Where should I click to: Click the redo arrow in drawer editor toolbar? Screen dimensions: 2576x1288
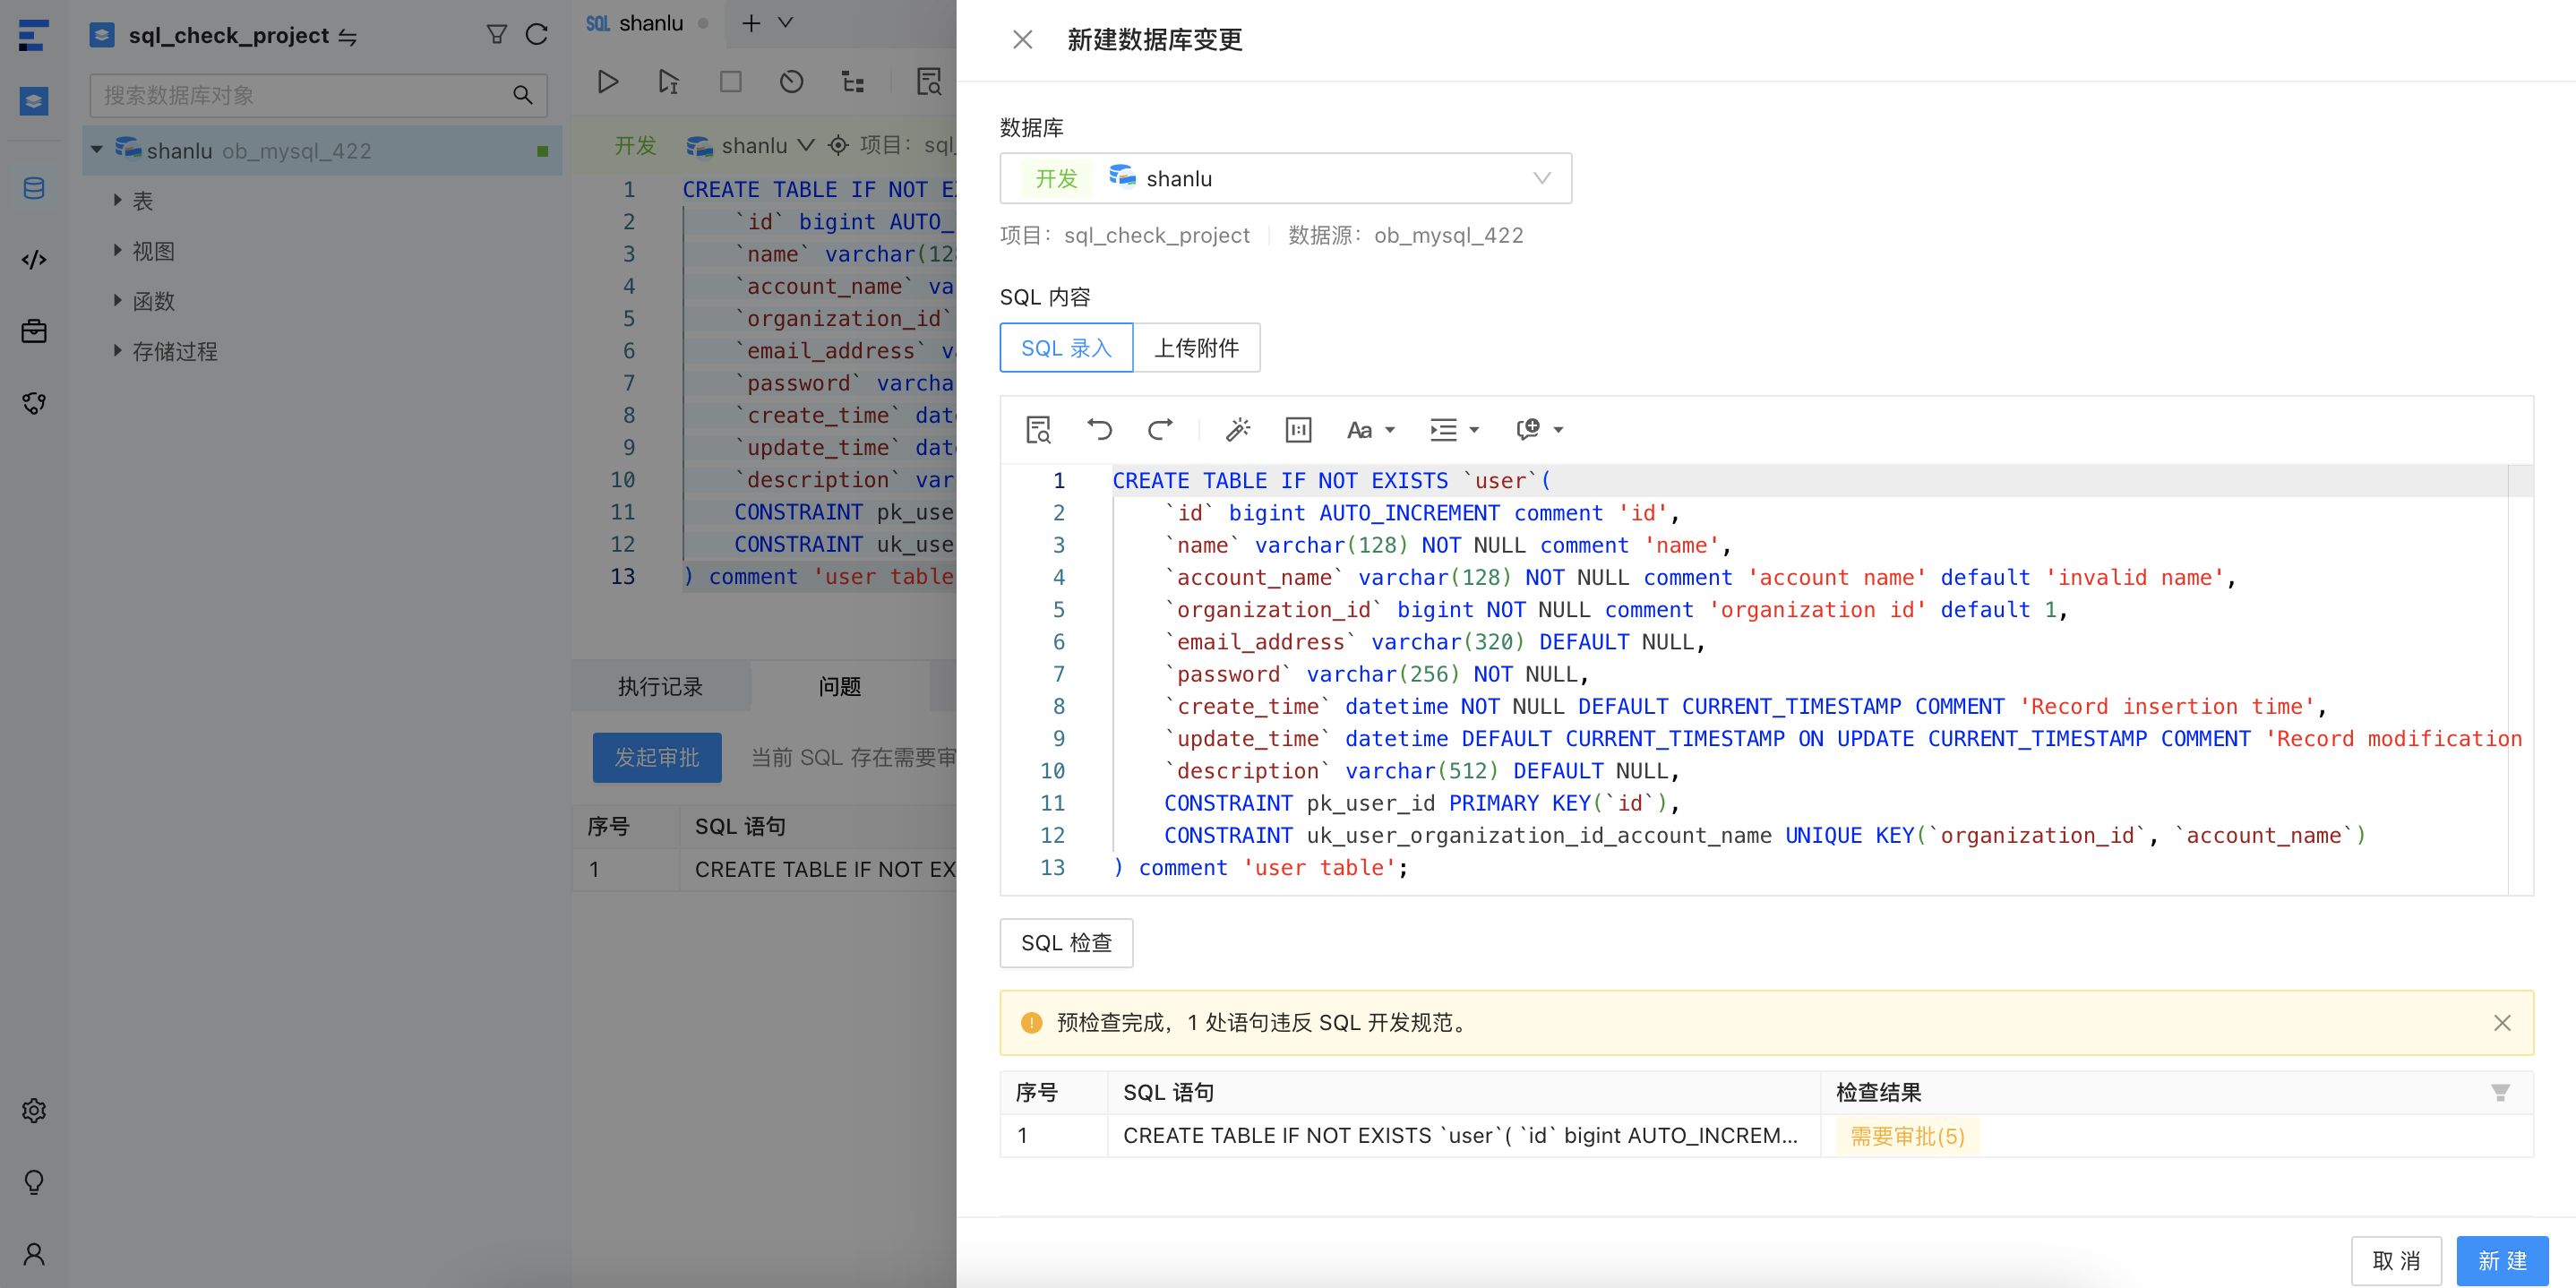[1160, 430]
